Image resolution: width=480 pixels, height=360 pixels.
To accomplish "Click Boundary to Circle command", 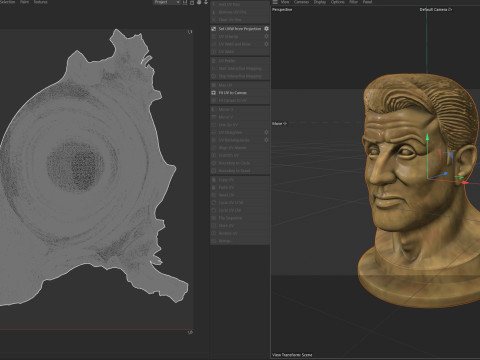I will coord(234,163).
